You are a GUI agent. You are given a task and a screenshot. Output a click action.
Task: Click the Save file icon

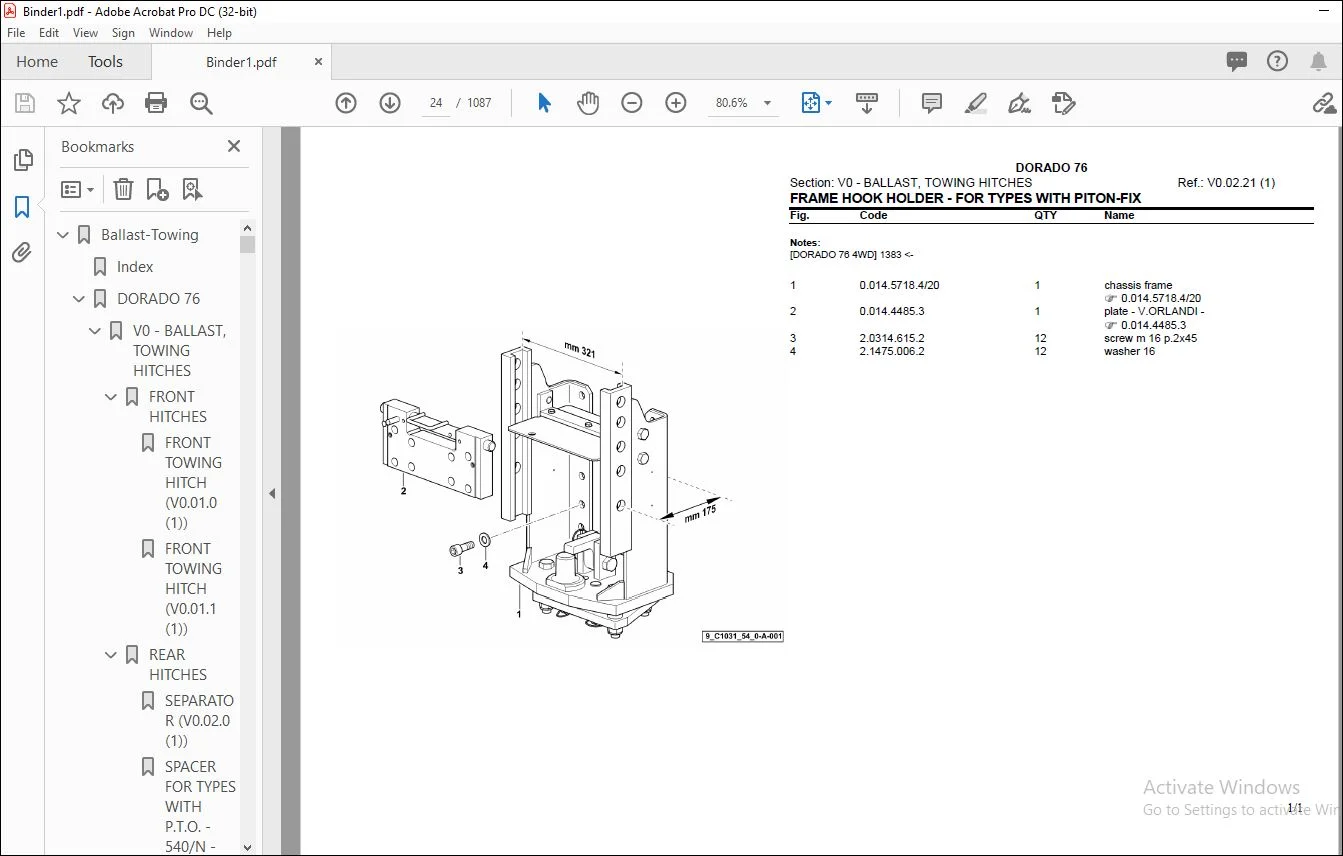[25, 103]
